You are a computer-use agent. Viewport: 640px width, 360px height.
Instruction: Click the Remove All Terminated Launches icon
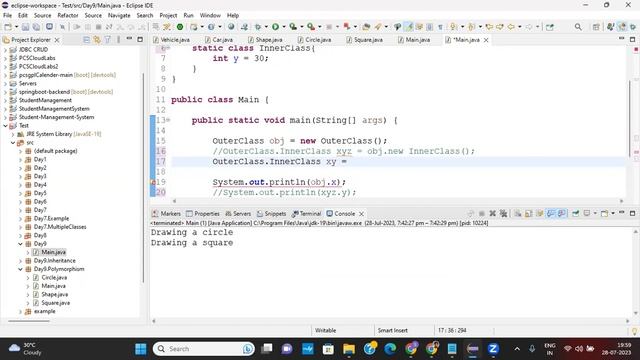(504, 213)
